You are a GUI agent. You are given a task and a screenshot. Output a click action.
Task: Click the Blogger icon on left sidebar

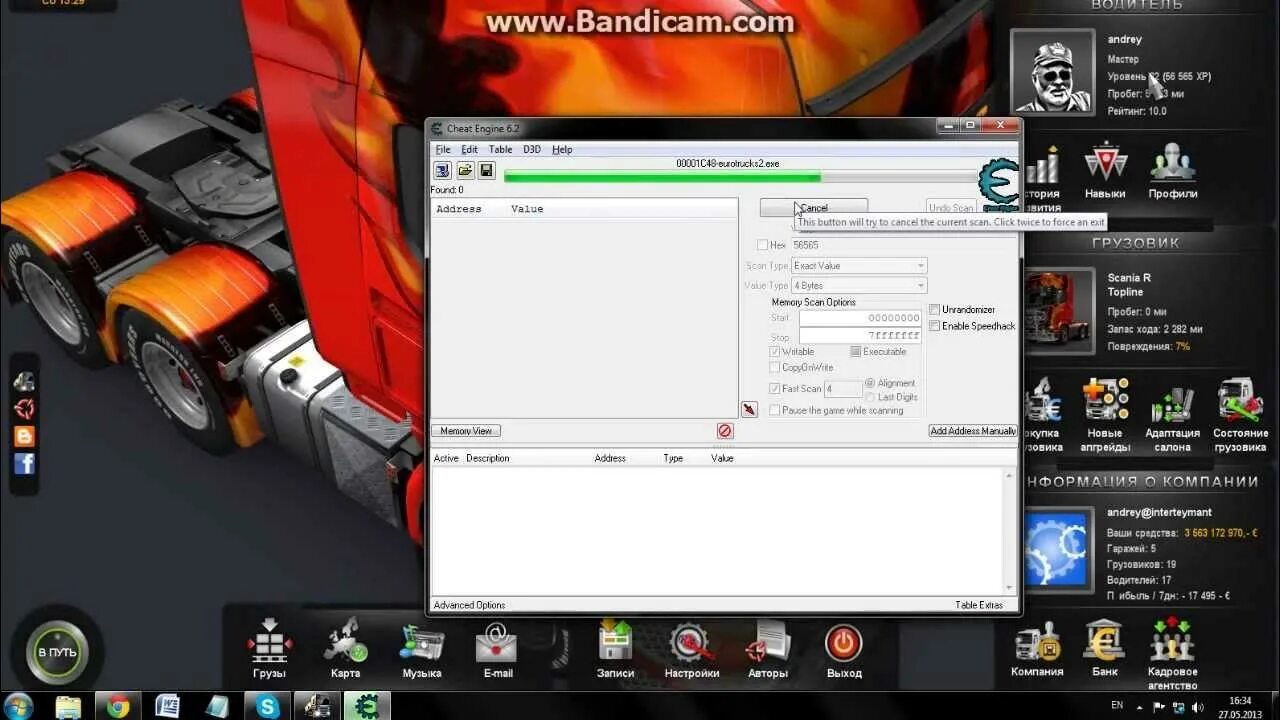24,436
